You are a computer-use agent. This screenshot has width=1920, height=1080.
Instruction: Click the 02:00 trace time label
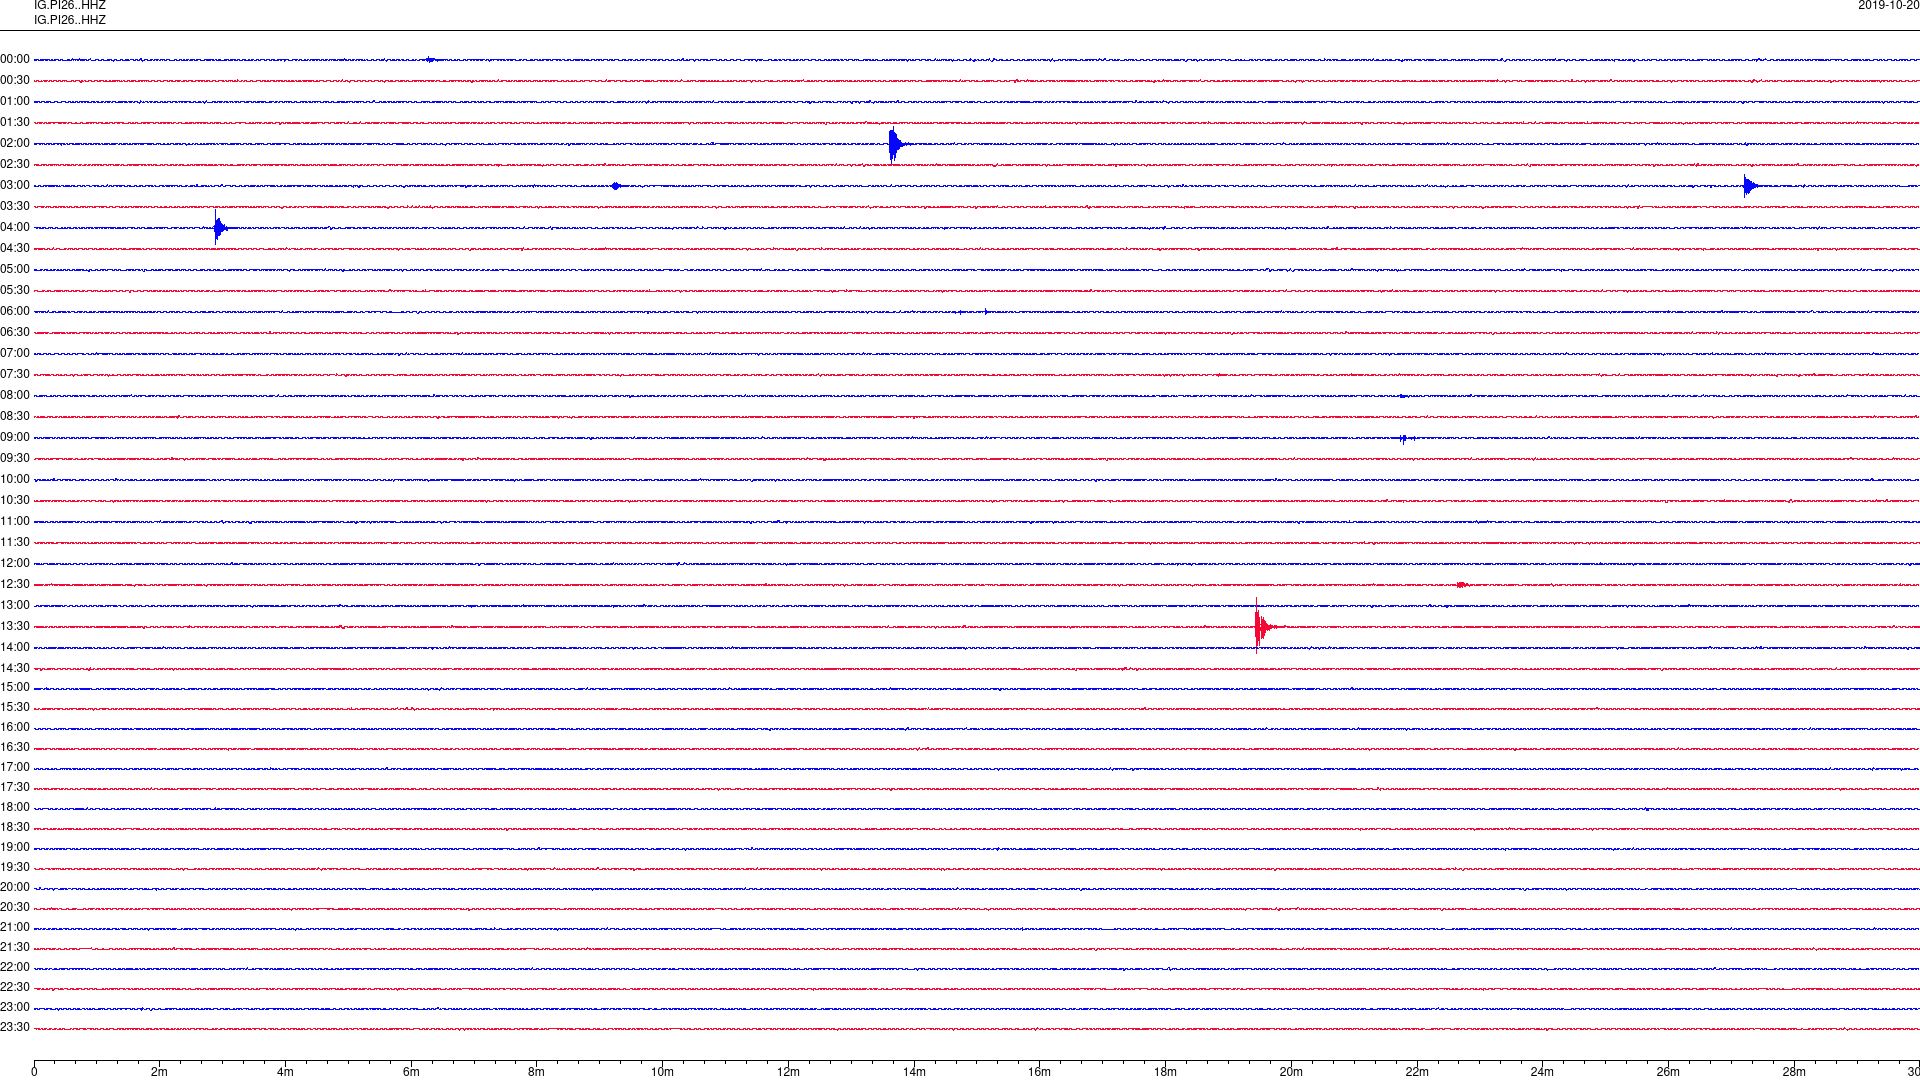[15, 144]
